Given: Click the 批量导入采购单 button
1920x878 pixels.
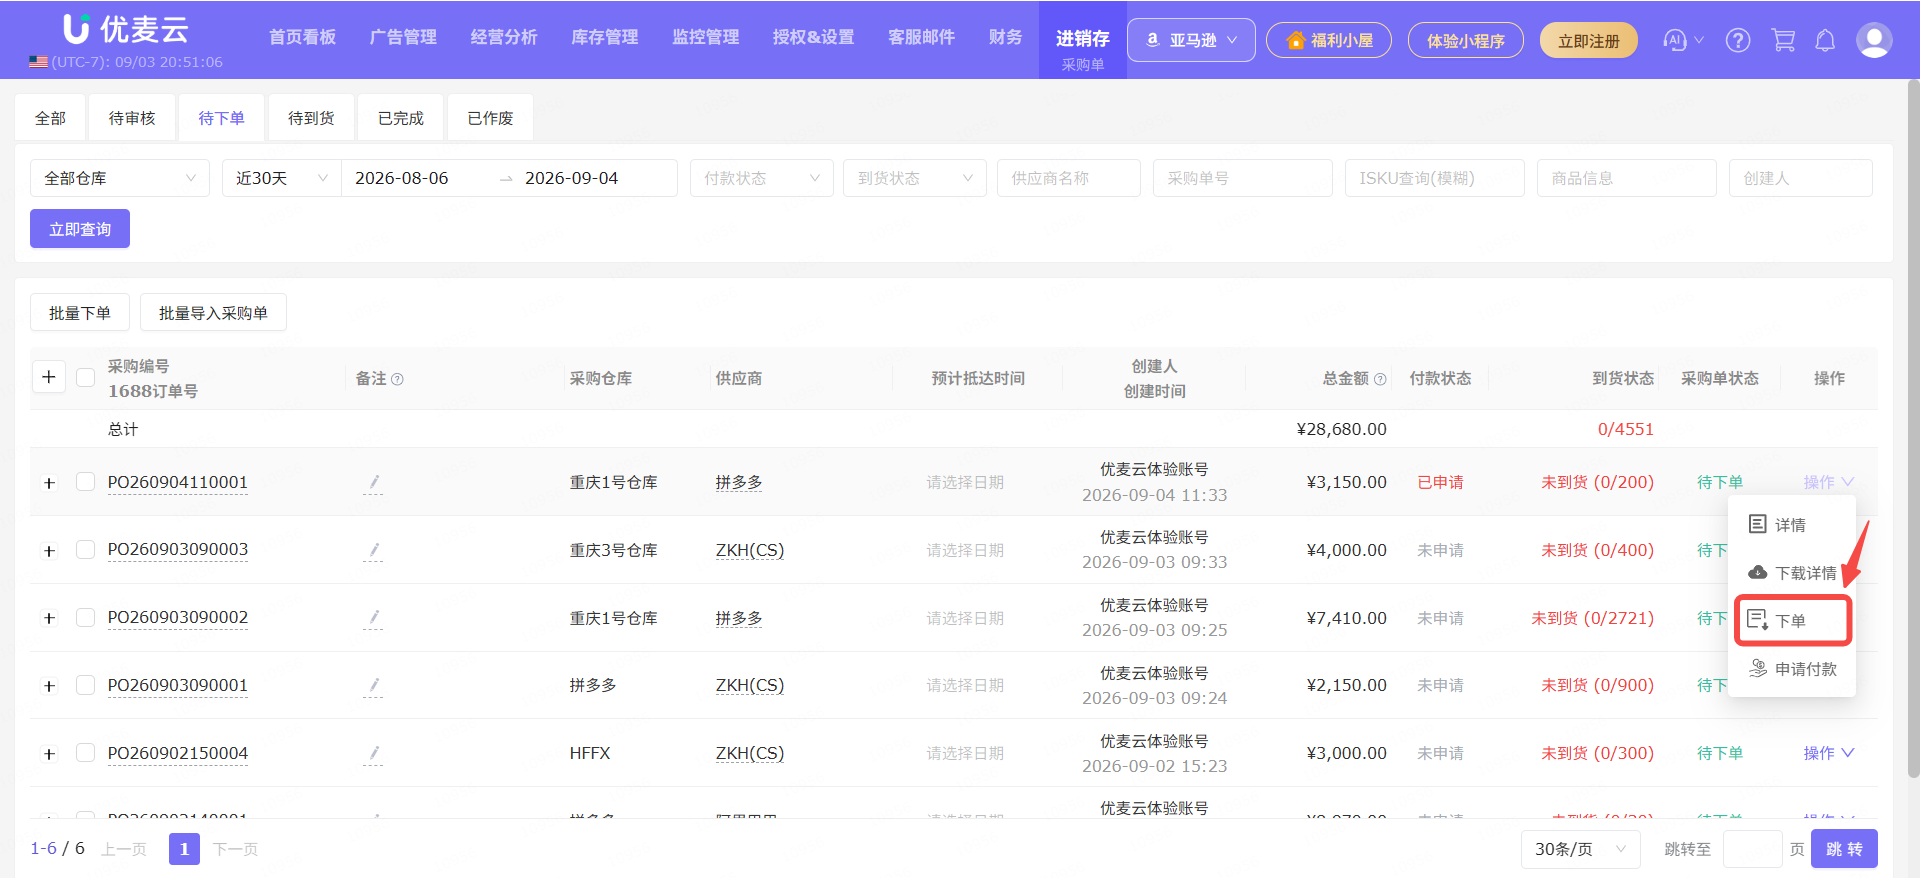Looking at the screenshot, I should (213, 313).
